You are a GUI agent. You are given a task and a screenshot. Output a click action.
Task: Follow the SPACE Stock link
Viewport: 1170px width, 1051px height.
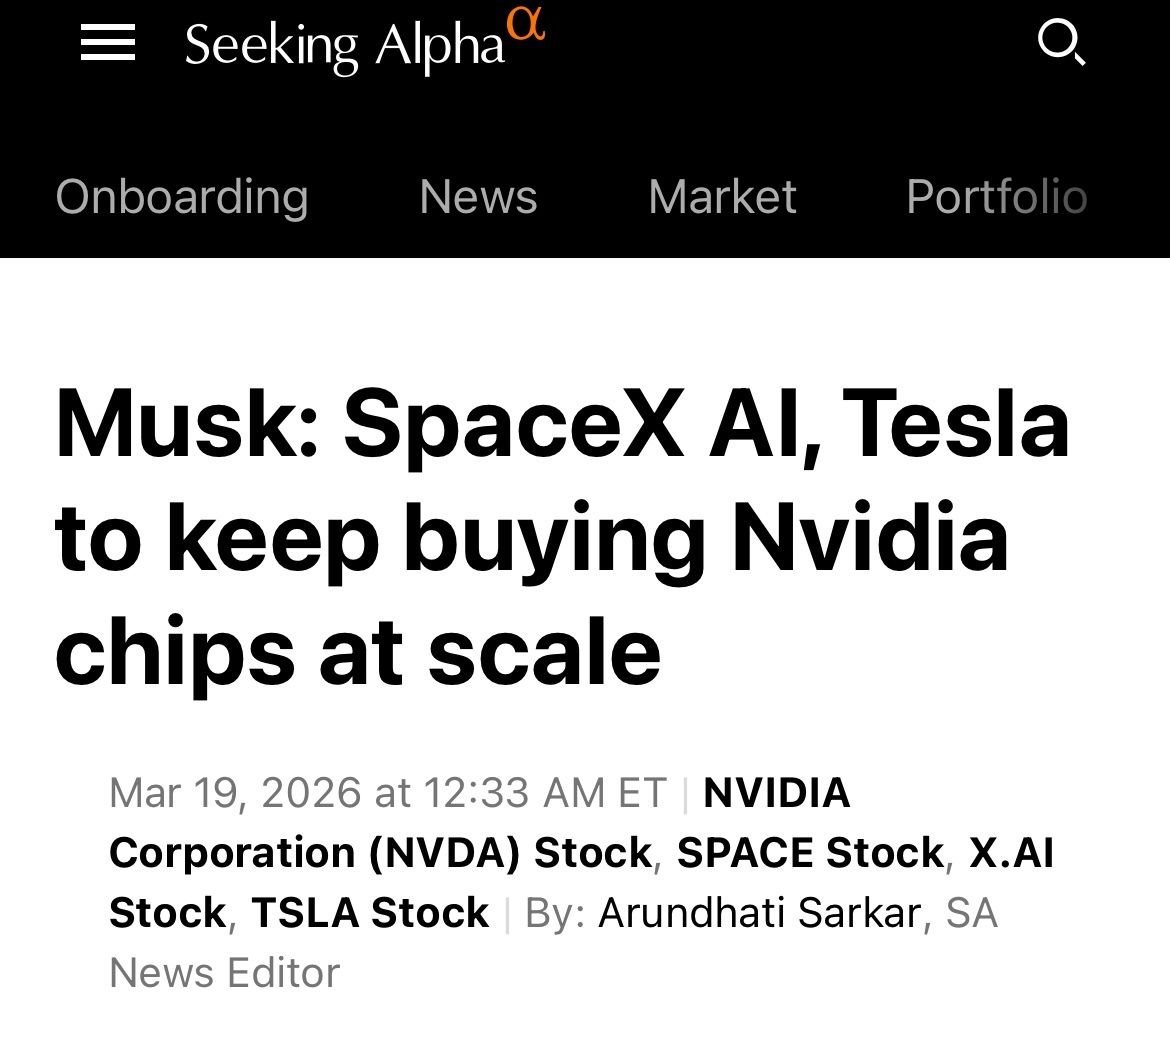point(810,852)
